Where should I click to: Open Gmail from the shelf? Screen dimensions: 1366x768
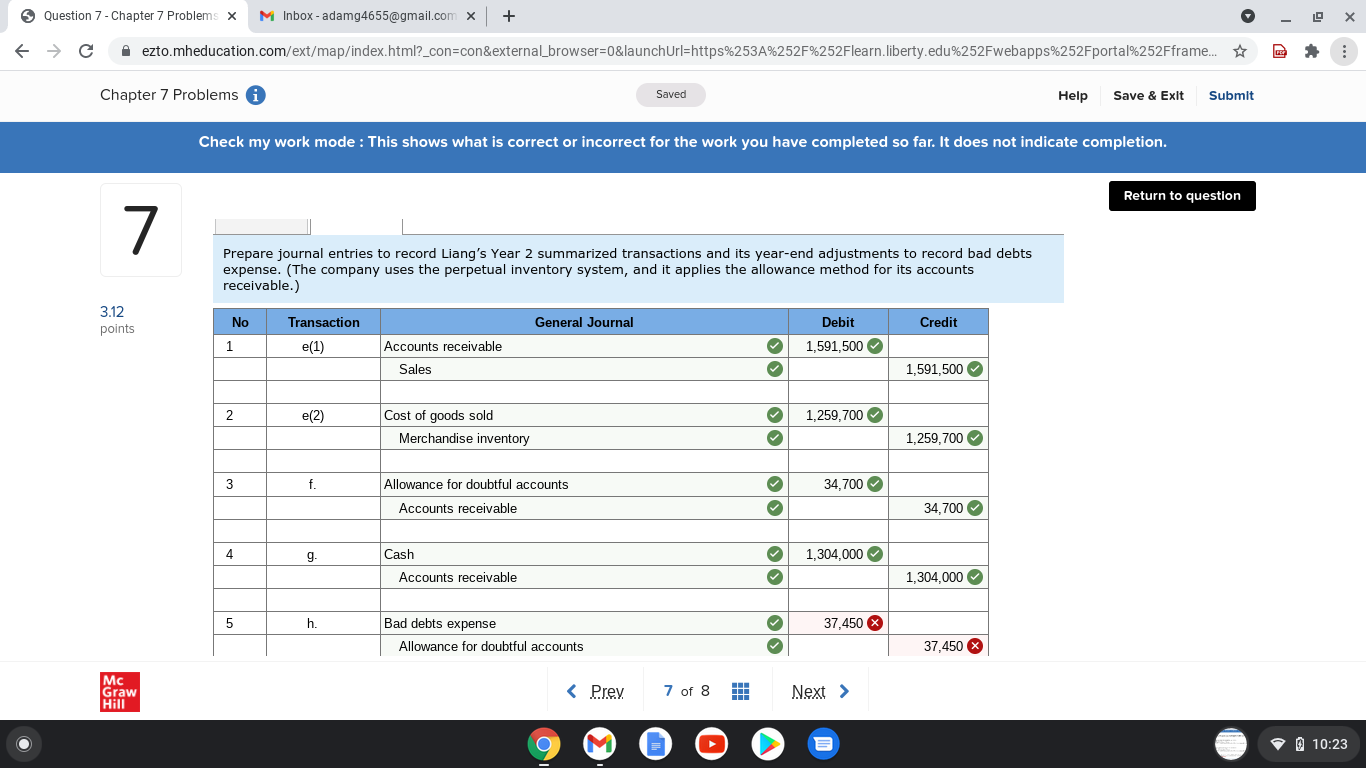pos(599,744)
